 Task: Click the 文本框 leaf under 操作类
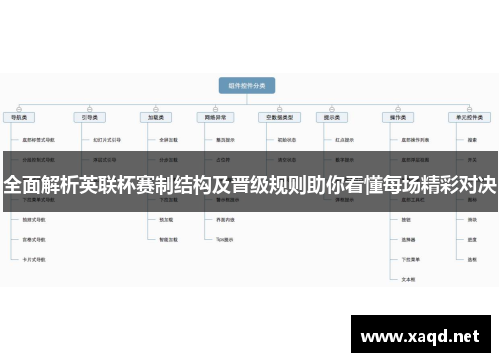pos(408,280)
